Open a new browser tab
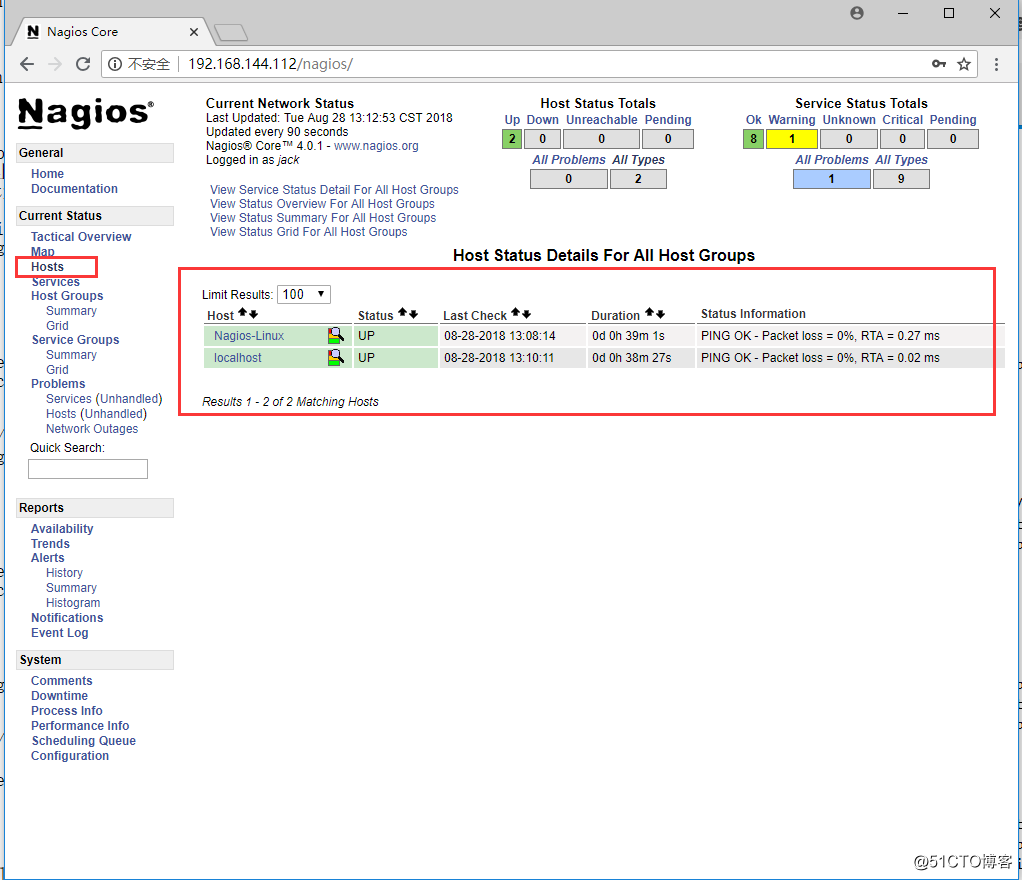 [231, 32]
